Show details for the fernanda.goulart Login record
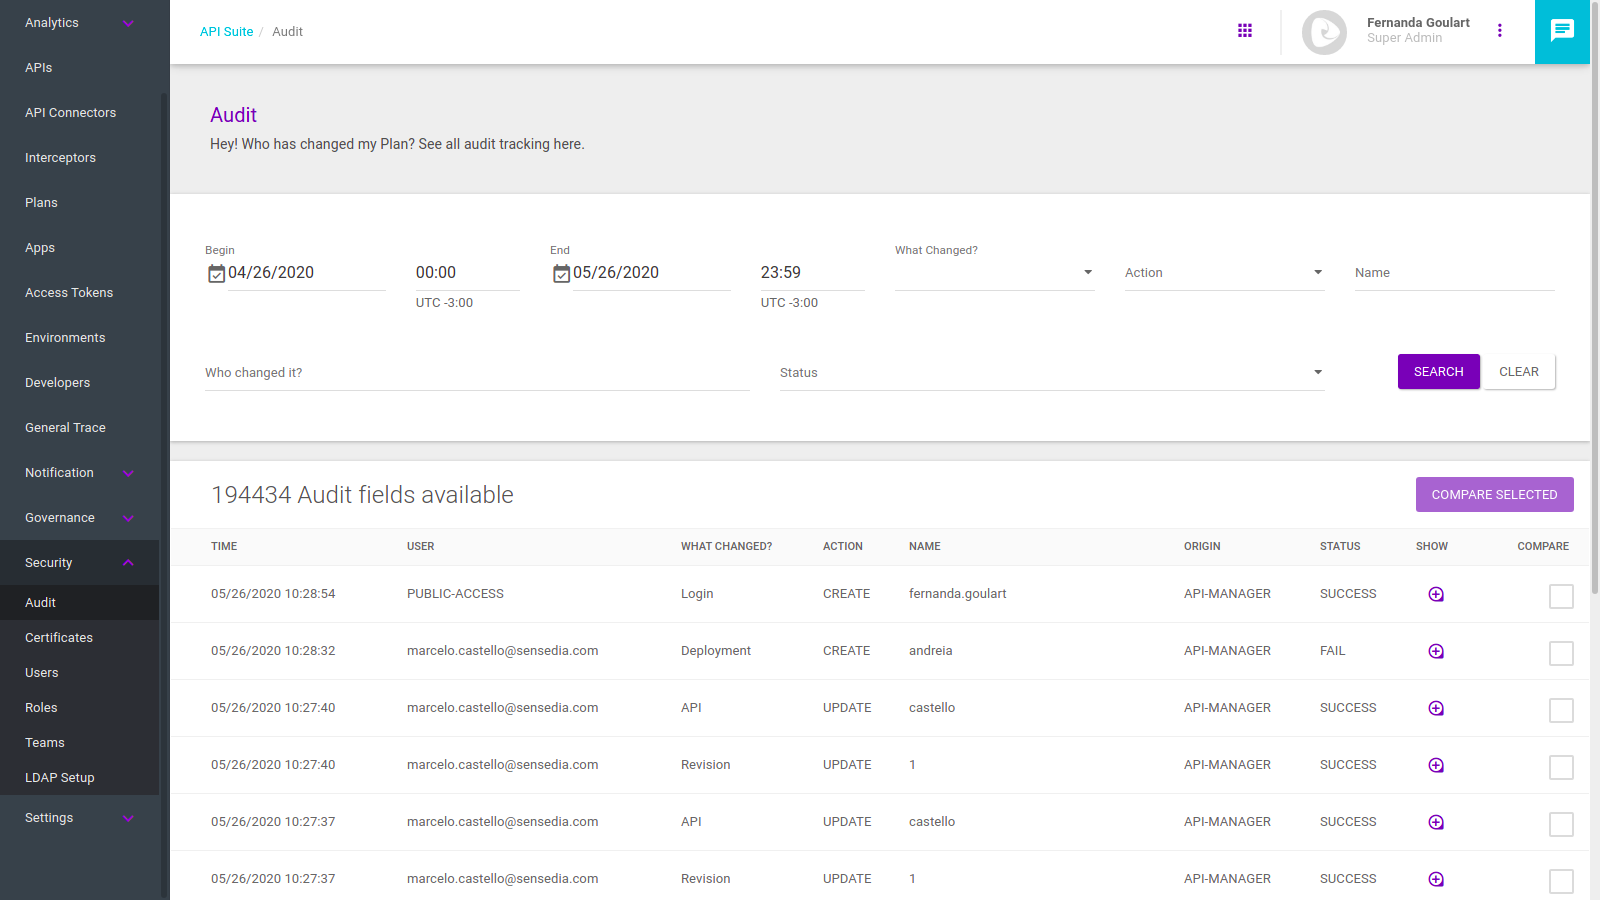Viewport: 1600px width, 900px height. [1436, 594]
